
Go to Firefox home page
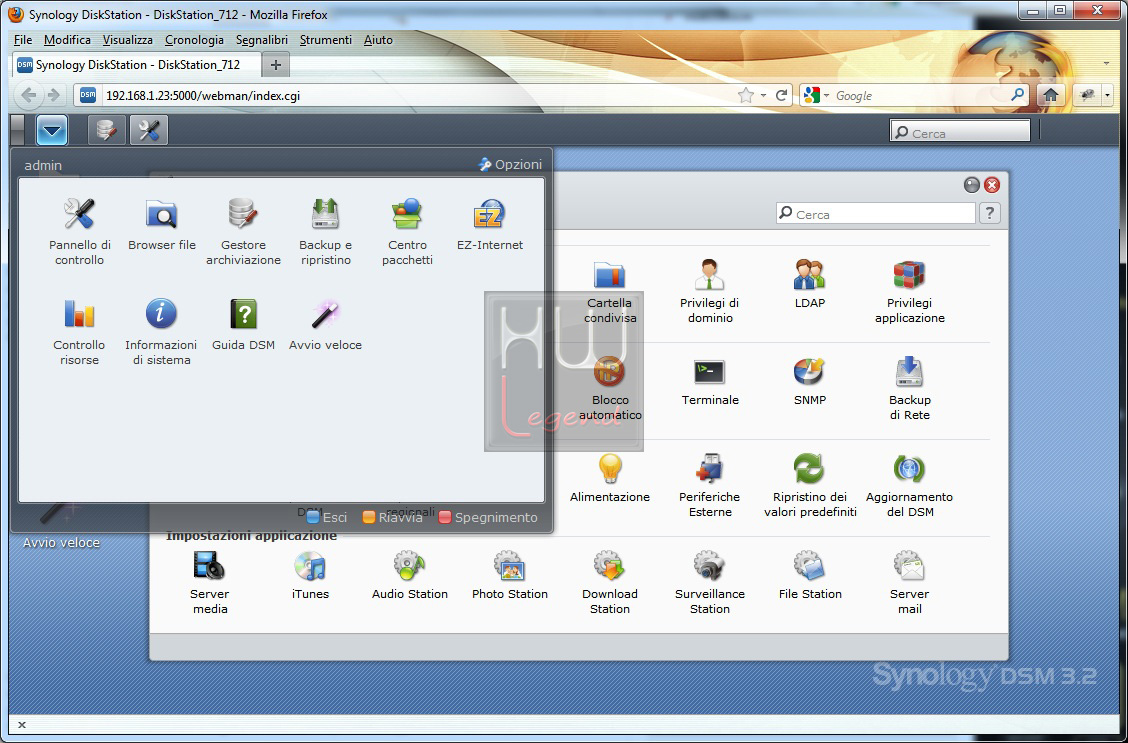(1051, 95)
